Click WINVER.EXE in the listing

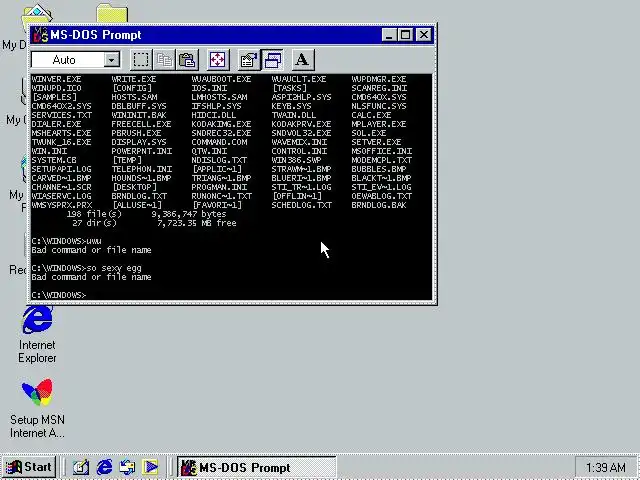pyautogui.click(x=56, y=79)
